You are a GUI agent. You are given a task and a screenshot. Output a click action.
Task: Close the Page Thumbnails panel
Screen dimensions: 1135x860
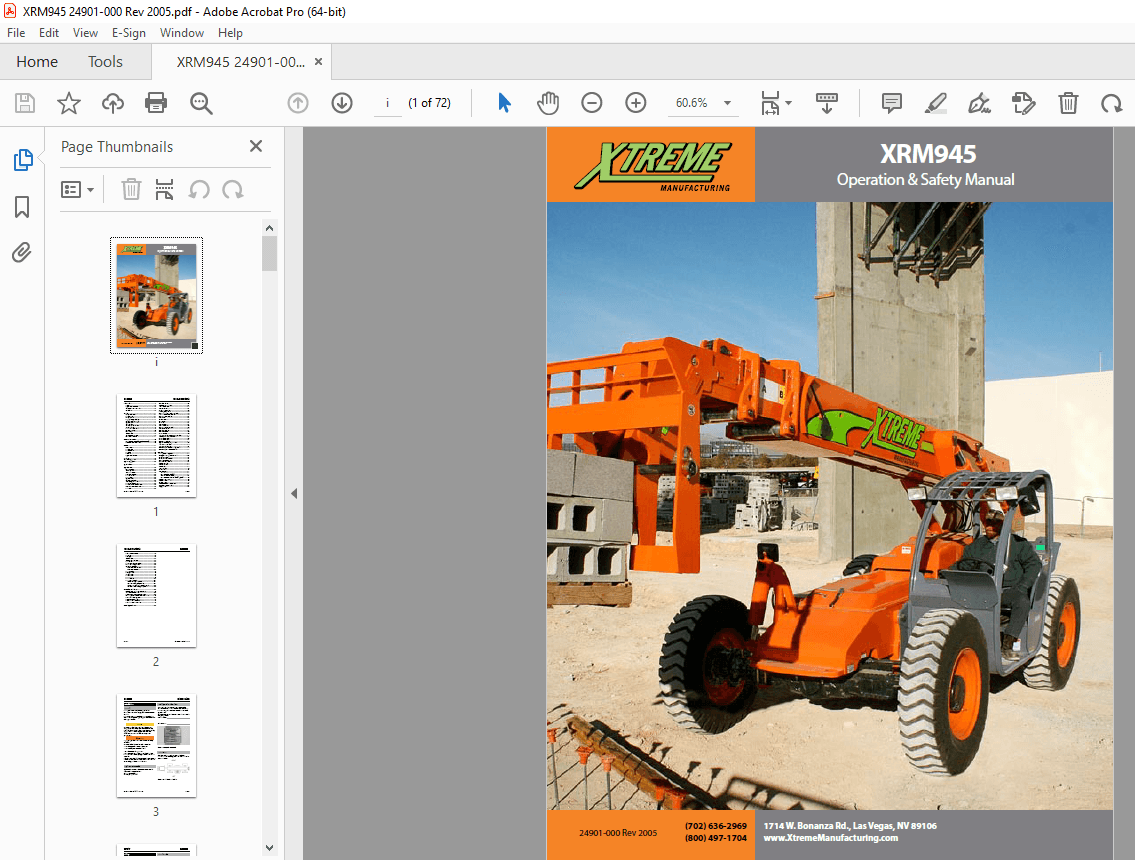255,146
